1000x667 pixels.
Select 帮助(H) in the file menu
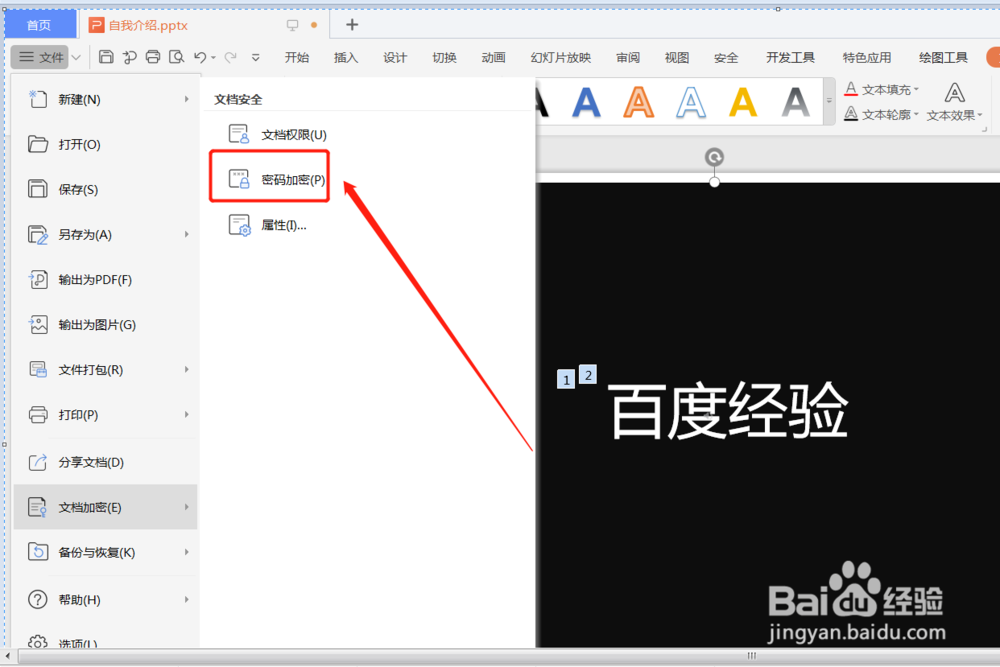point(105,600)
